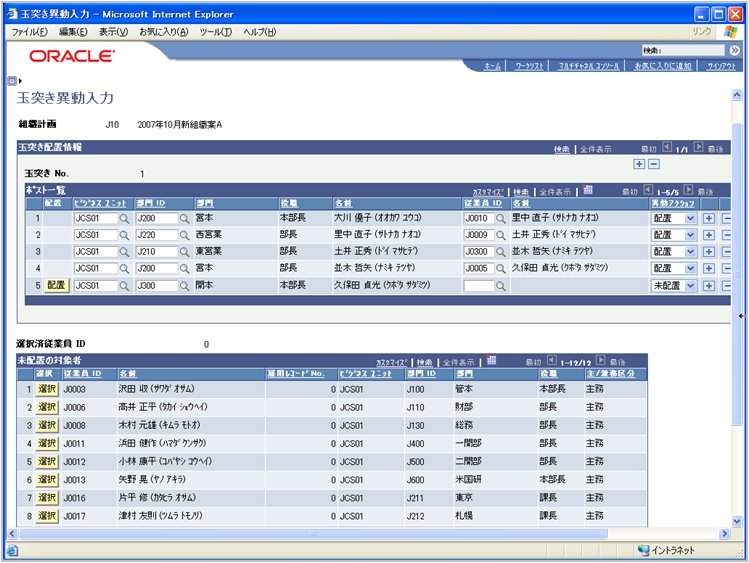Viewport: 749px width, 563px height.
Task: Open the ファイル menu
Action: tap(30, 32)
